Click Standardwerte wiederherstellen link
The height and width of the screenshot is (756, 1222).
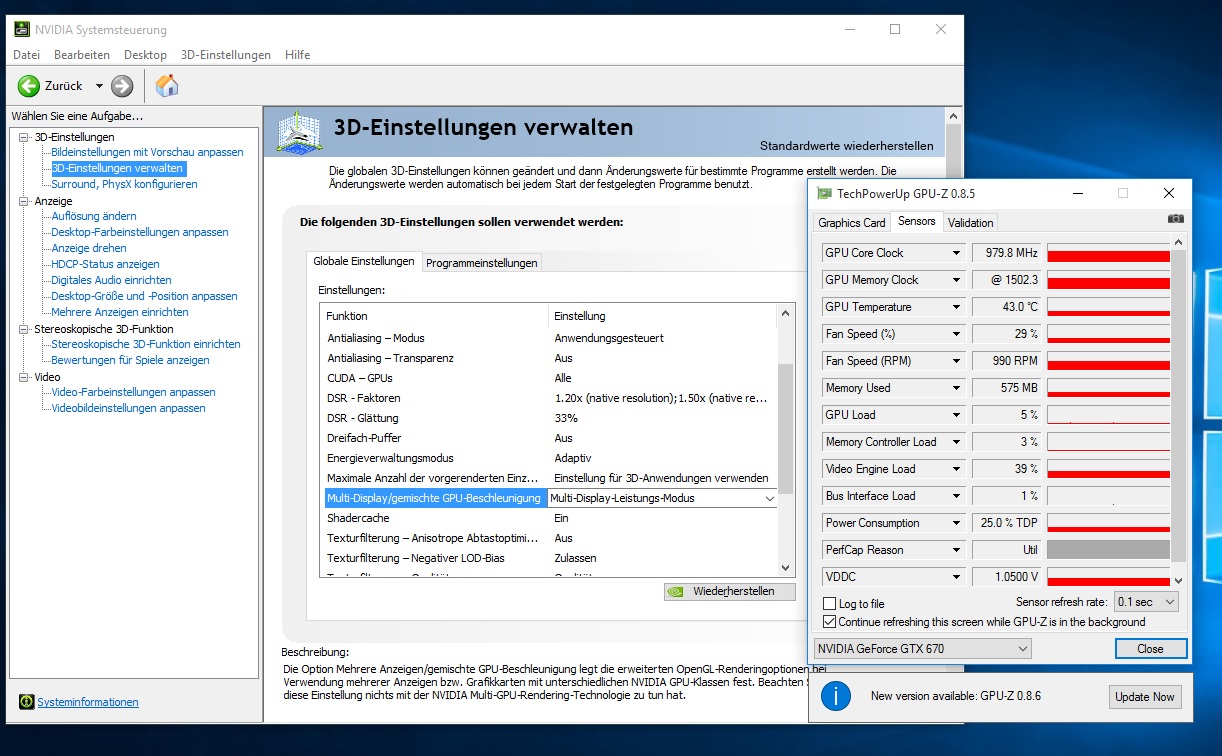[x=846, y=146]
